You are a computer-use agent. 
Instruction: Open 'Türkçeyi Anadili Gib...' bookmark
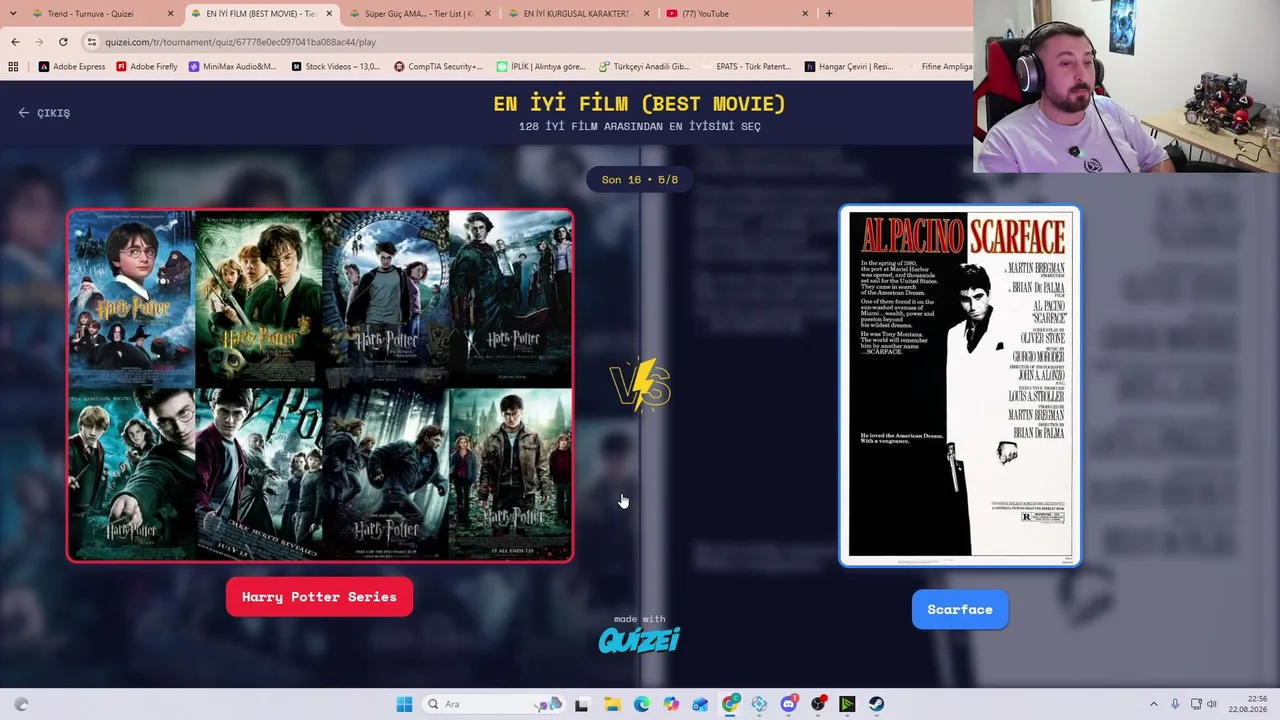645,67
